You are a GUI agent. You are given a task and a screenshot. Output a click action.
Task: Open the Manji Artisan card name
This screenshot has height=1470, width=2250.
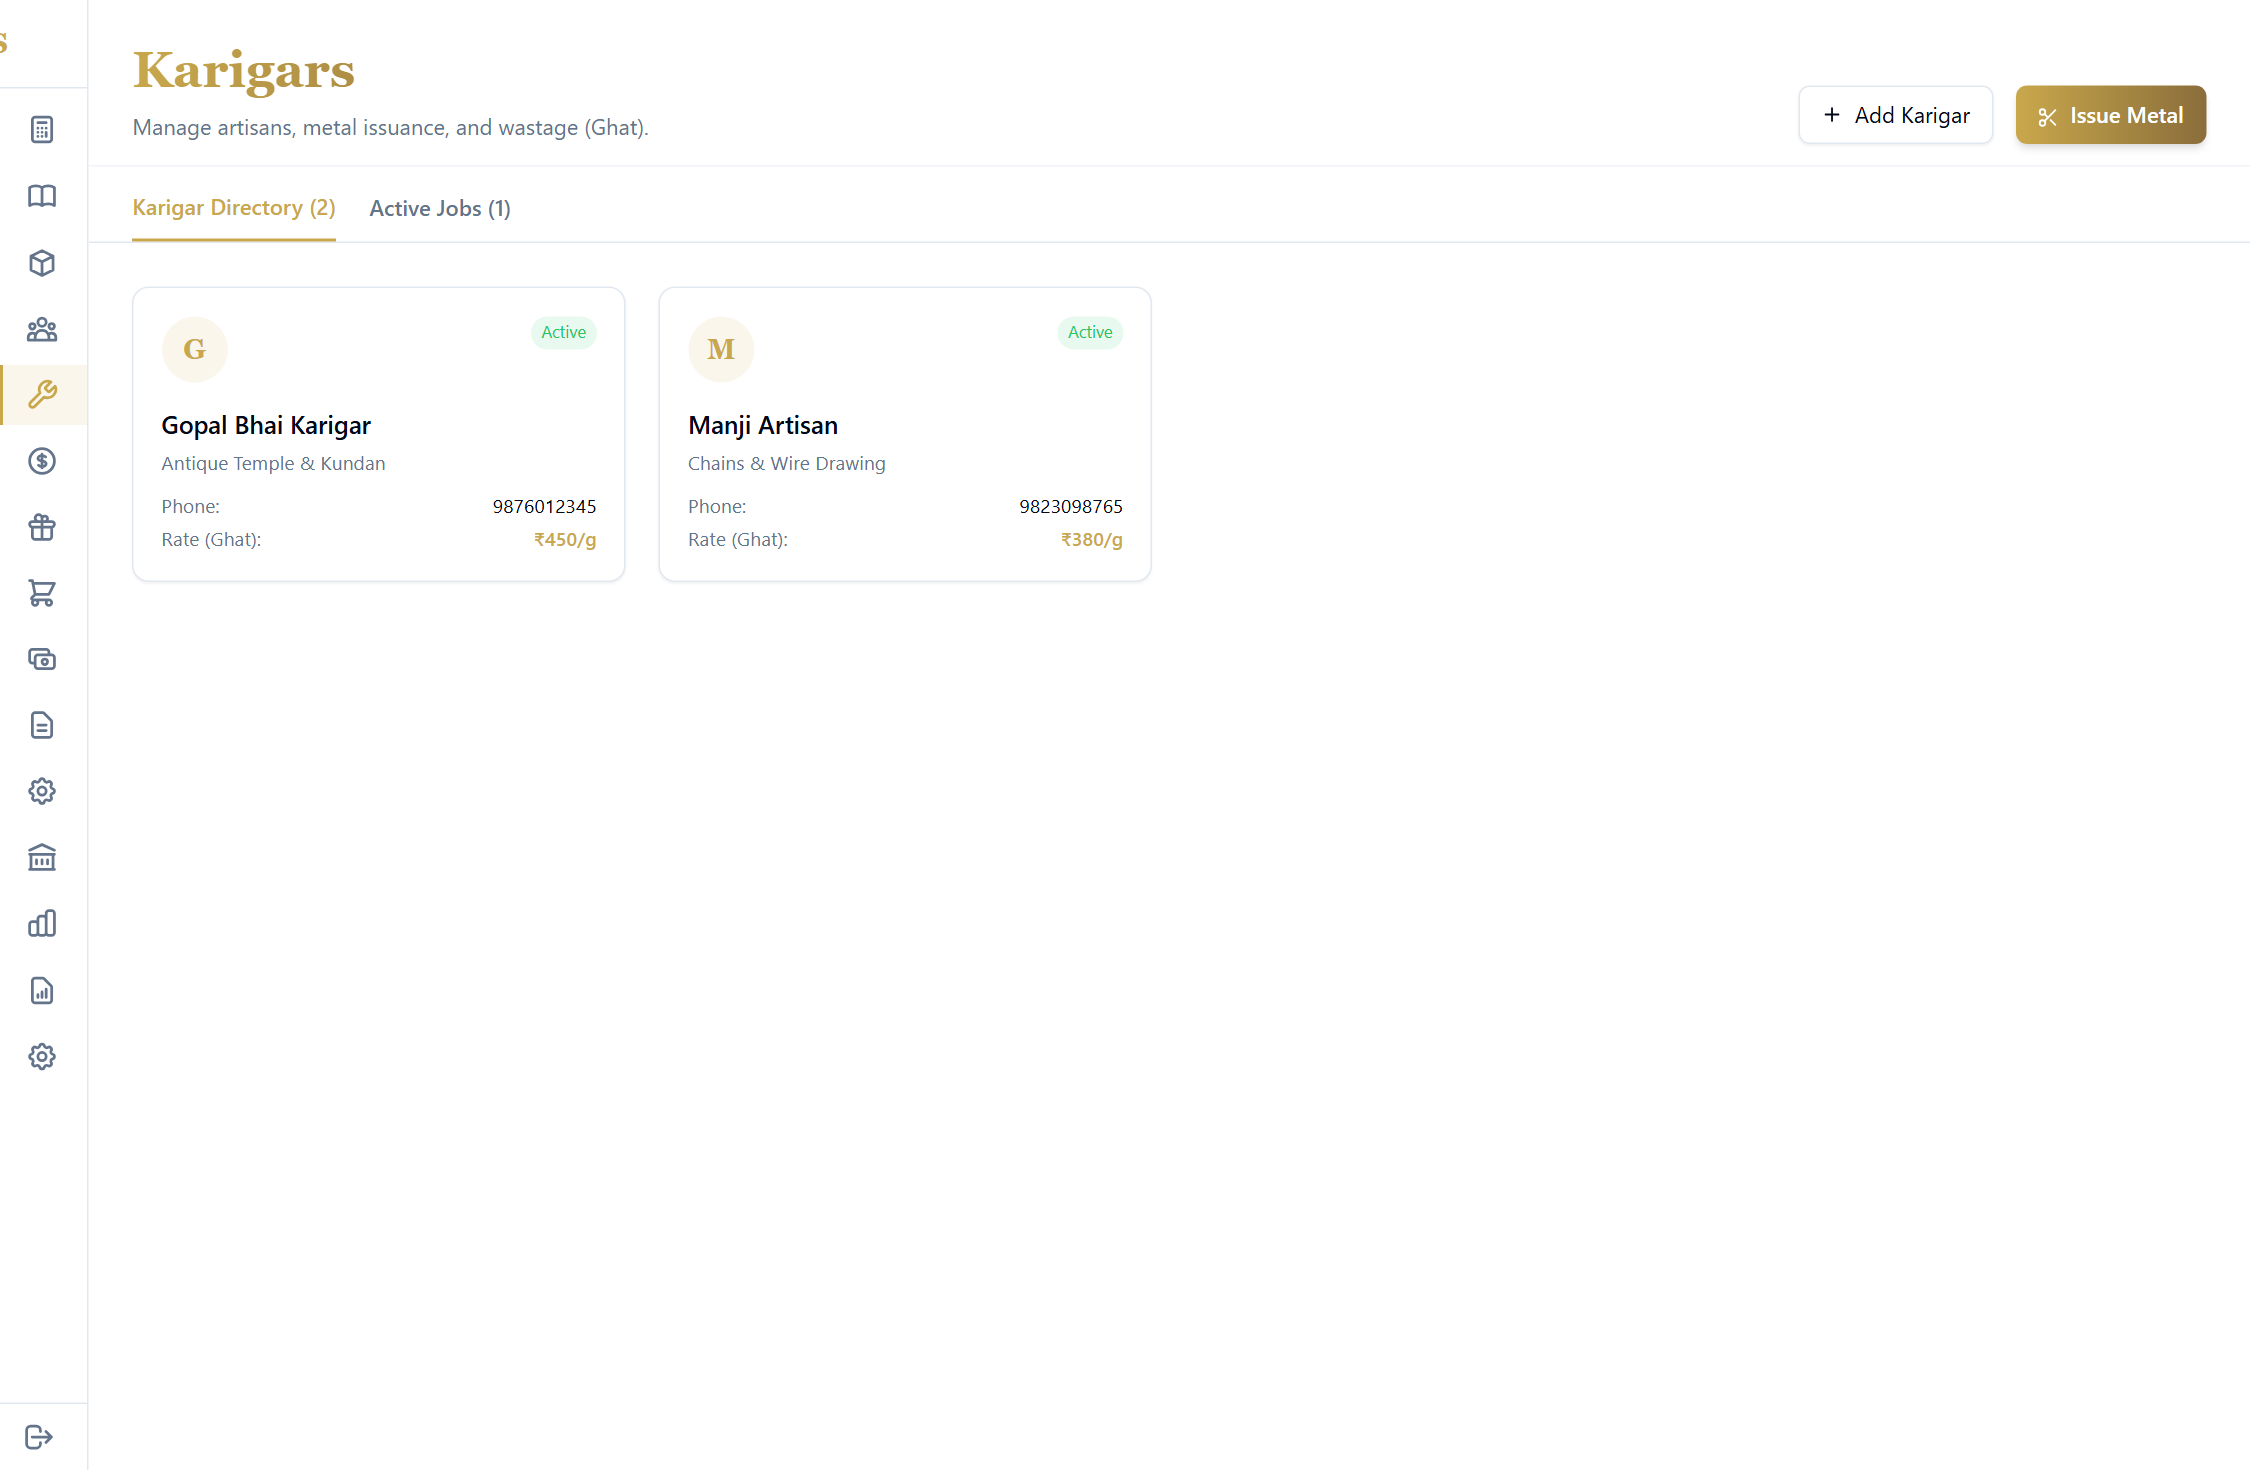click(763, 425)
